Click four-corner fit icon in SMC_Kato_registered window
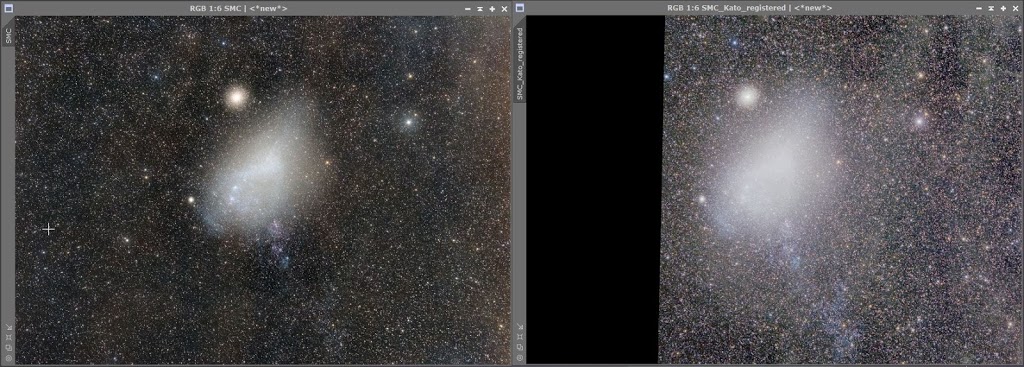Screen dimensions: 1024x367 click(520, 338)
